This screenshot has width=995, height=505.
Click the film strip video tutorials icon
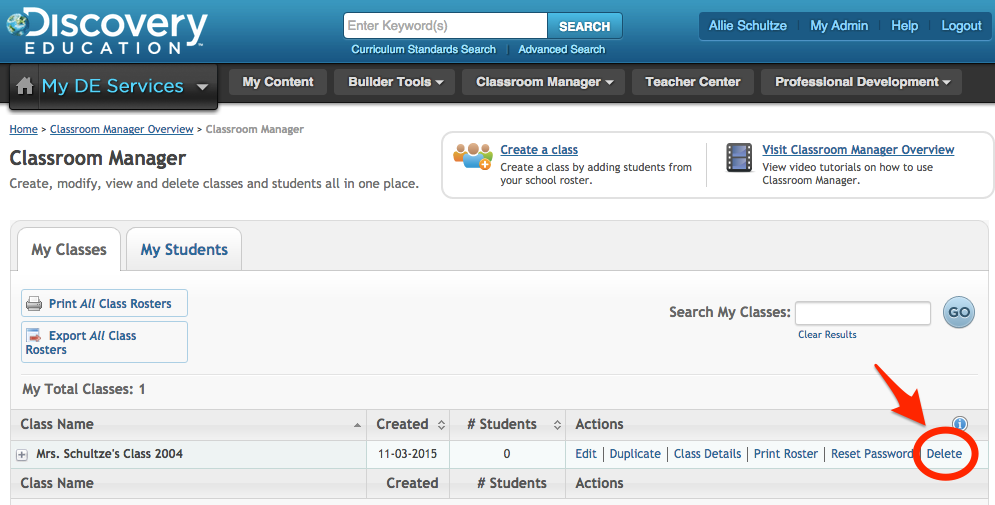coord(739,157)
